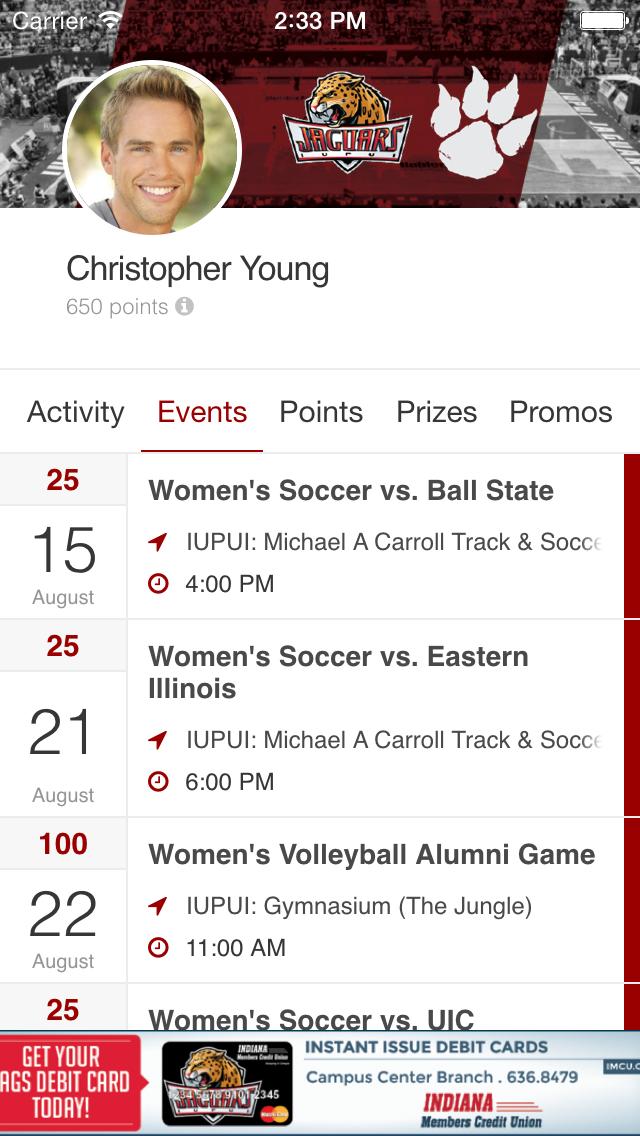Screen dimensions: 640x1136
Task: Tap the Get Your Debit Card banner
Action: tap(72, 1082)
